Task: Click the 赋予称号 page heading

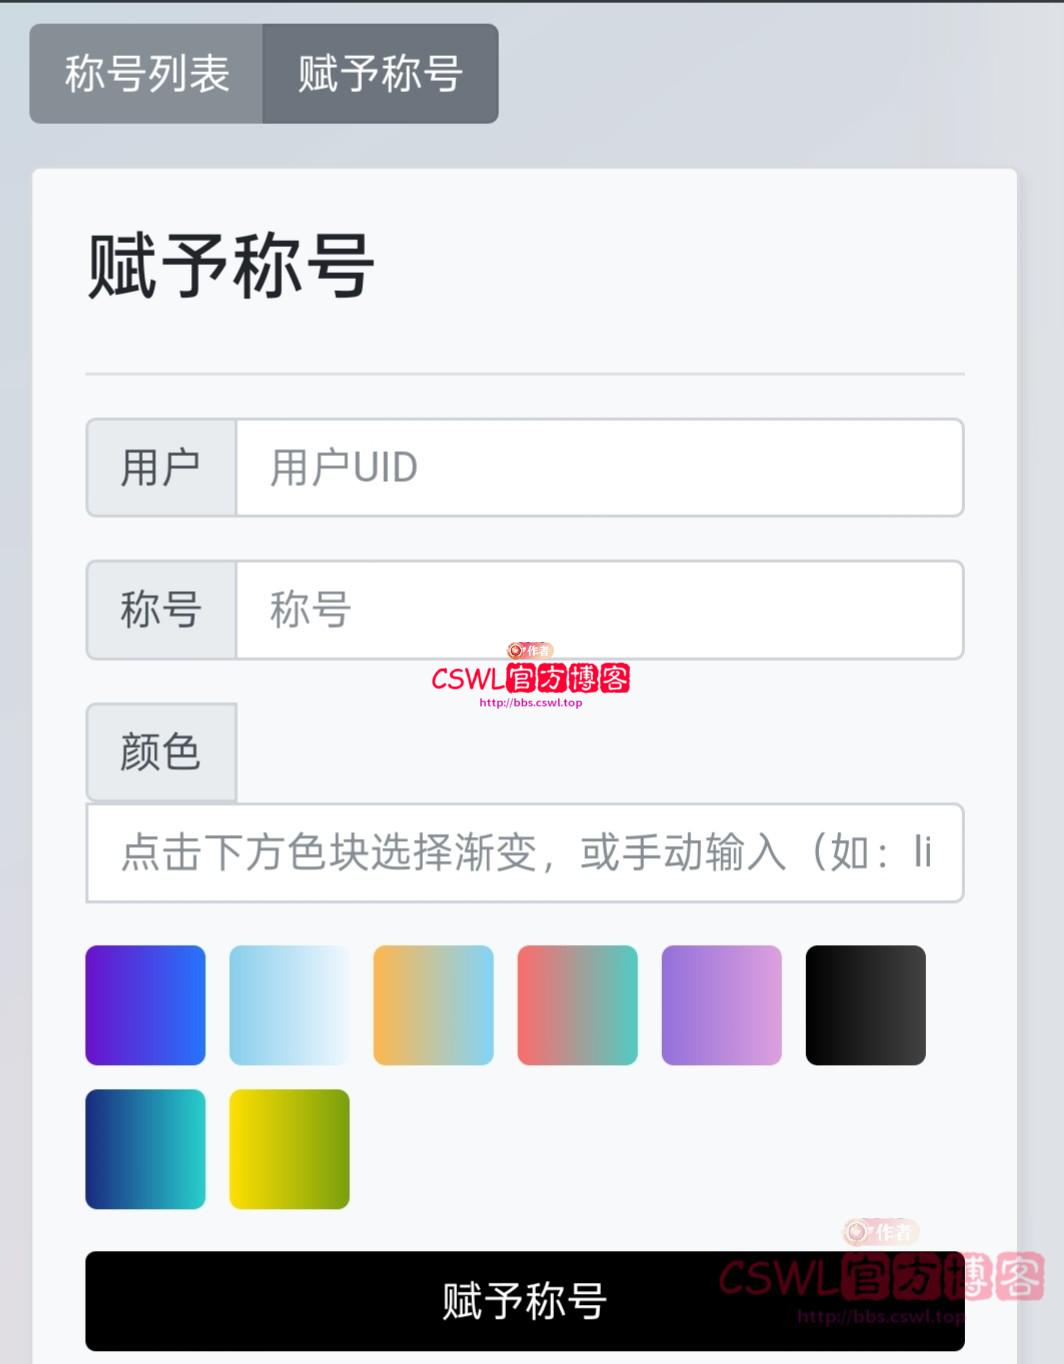Action: tap(231, 266)
